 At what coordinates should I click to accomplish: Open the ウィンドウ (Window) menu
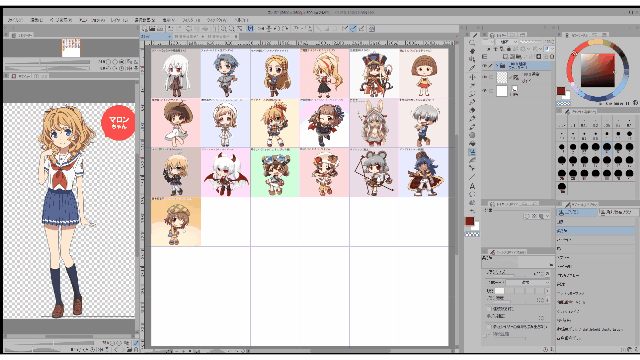[217, 20]
